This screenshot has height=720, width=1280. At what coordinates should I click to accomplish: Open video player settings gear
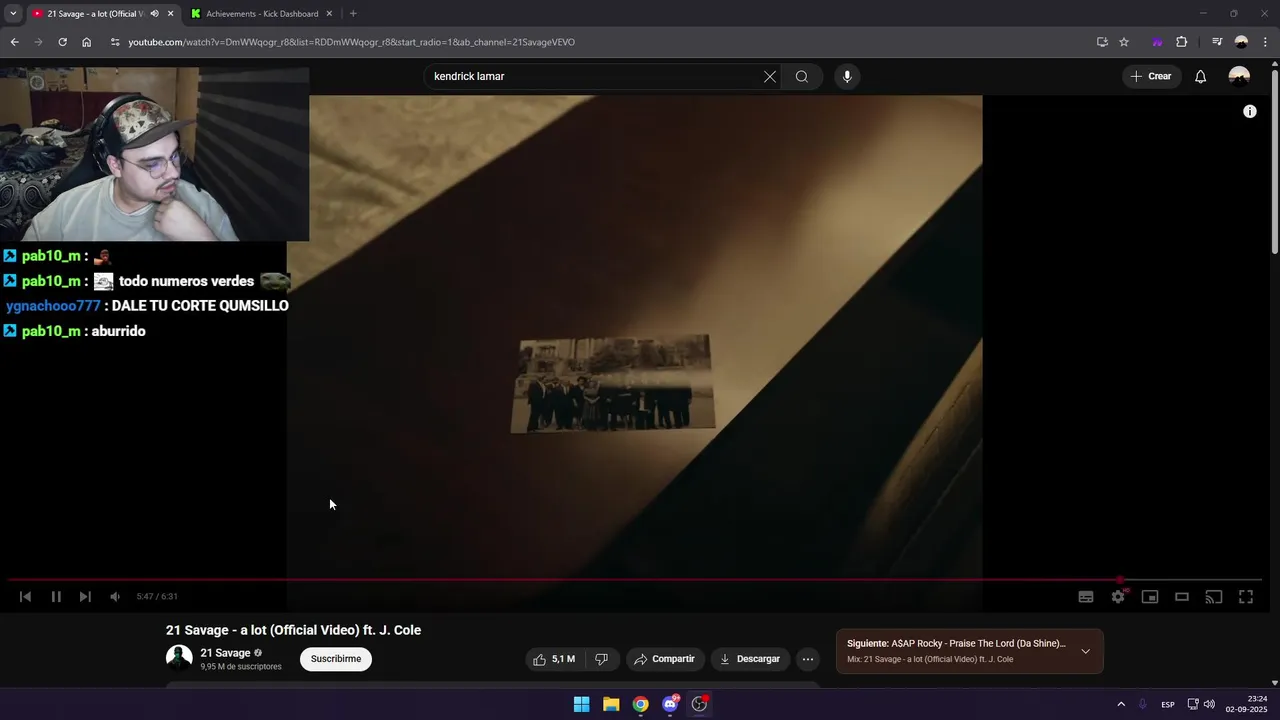tap(1118, 597)
